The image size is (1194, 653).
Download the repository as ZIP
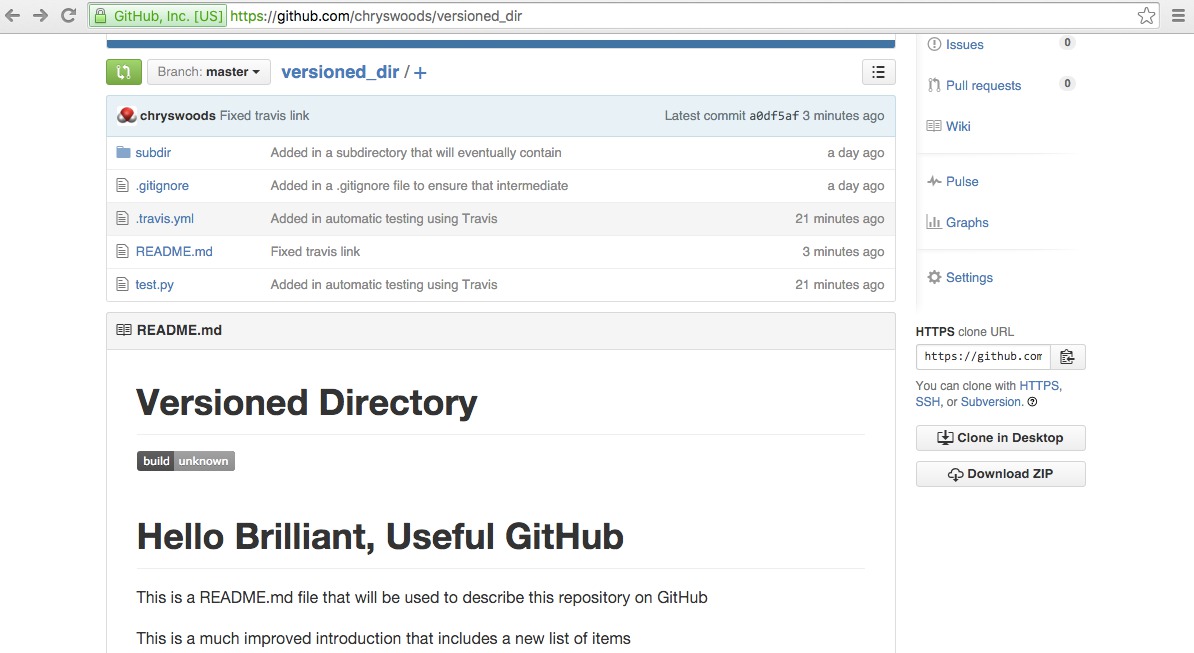[x=1000, y=473]
